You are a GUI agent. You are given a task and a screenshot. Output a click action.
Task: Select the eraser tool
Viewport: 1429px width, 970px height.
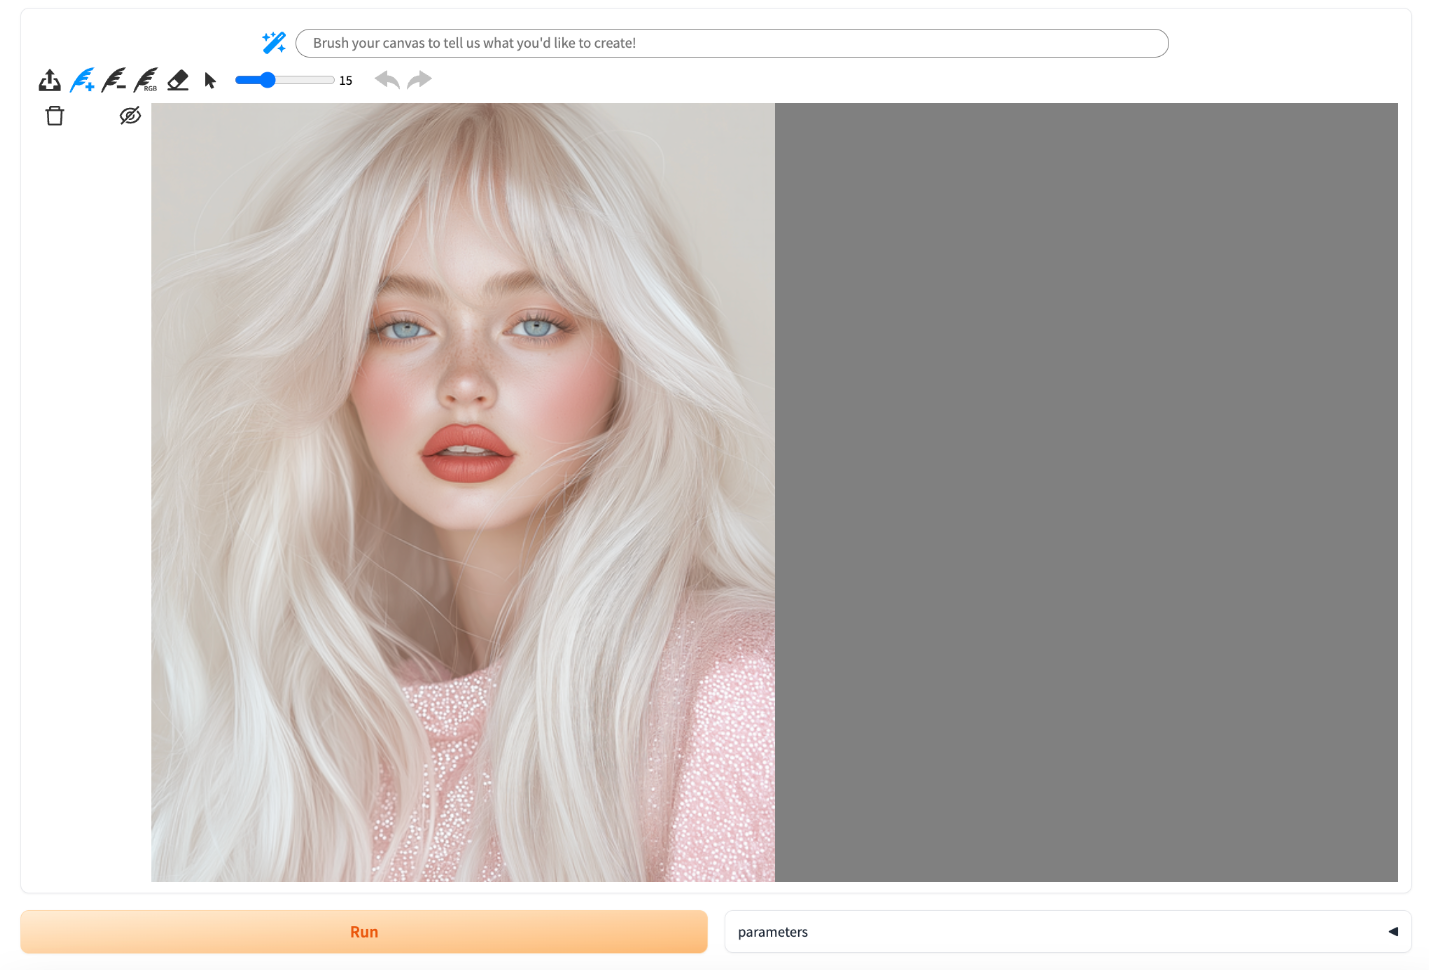tap(178, 80)
